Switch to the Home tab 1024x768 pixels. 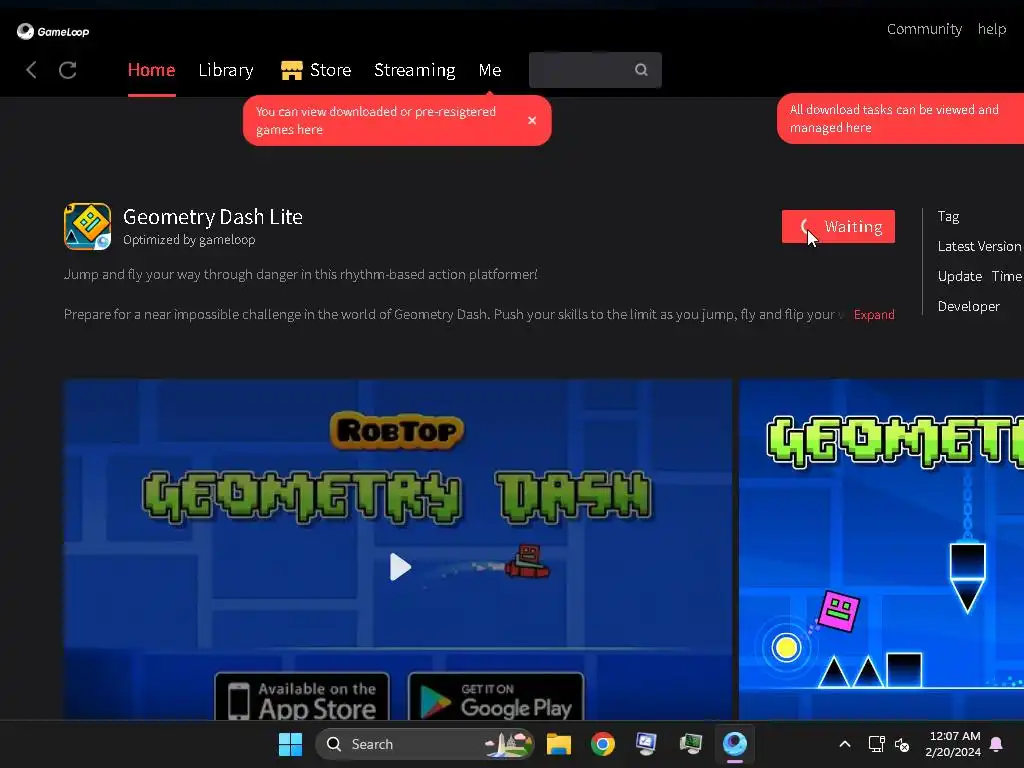coord(152,70)
